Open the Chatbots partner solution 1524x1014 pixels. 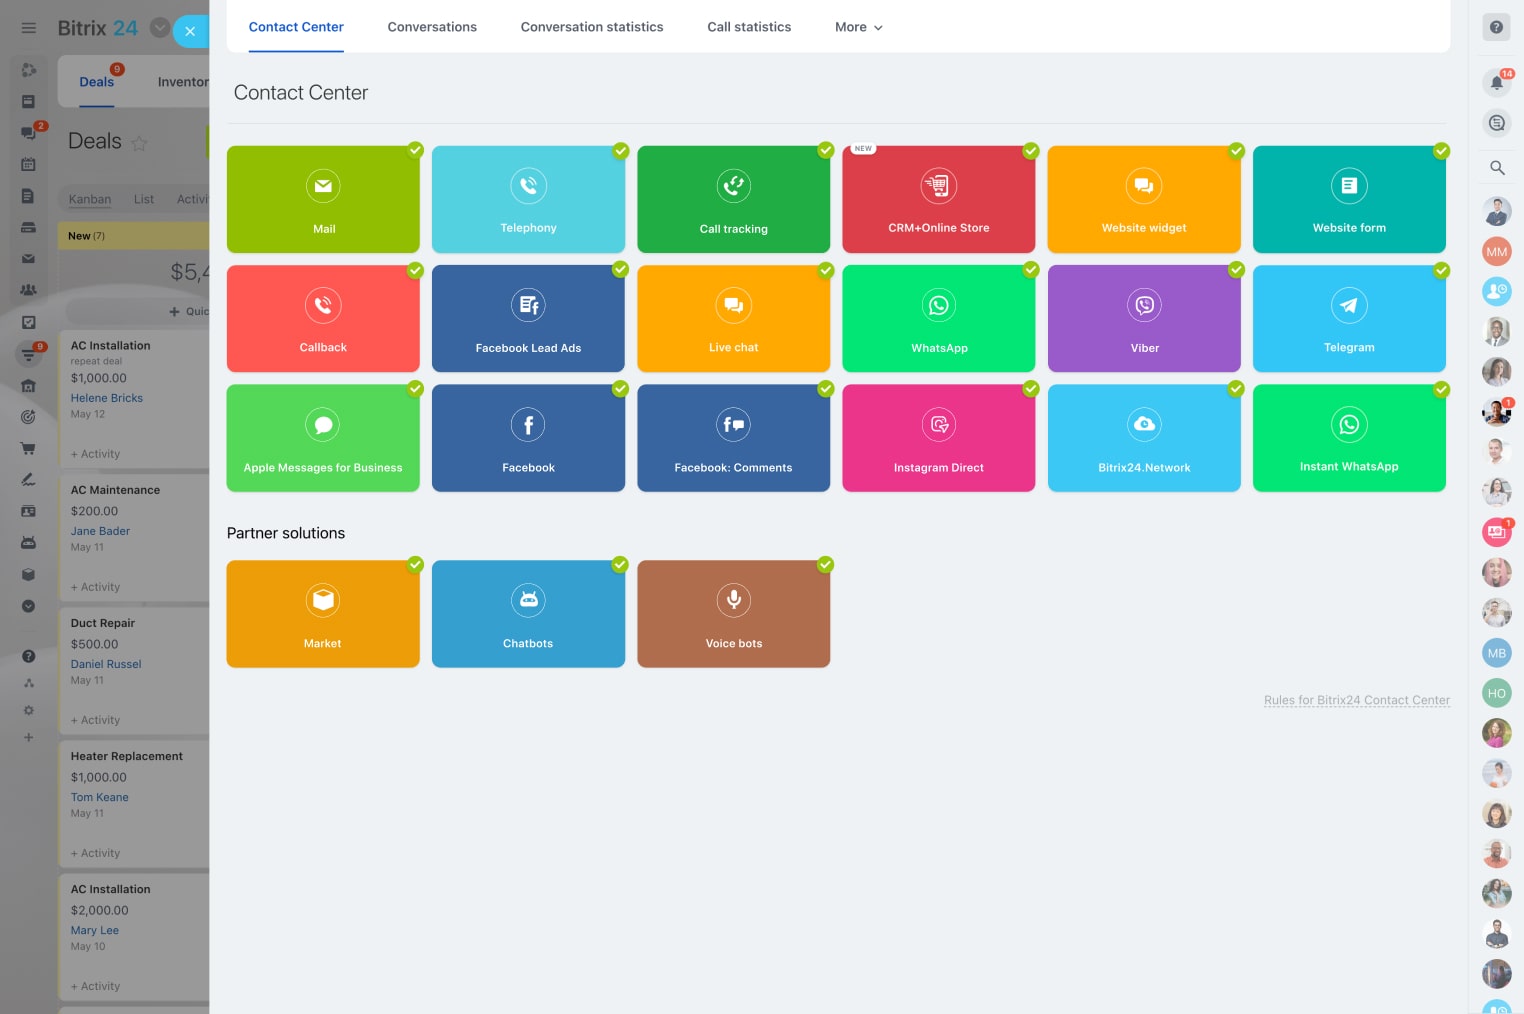[x=528, y=613]
